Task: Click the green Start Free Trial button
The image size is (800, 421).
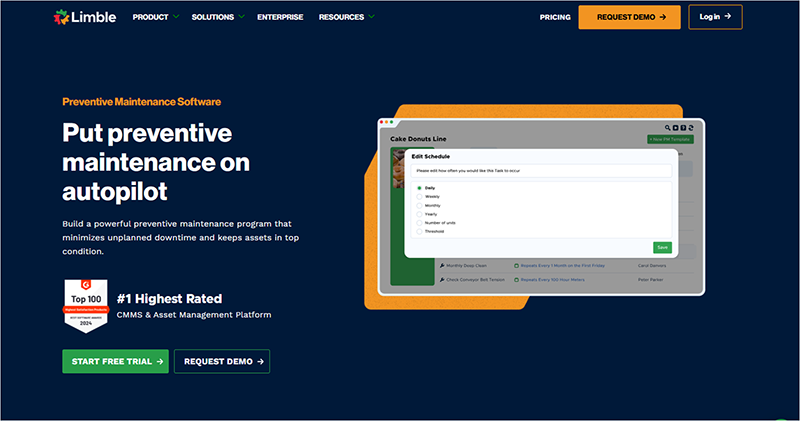Action: [x=115, y=361]
